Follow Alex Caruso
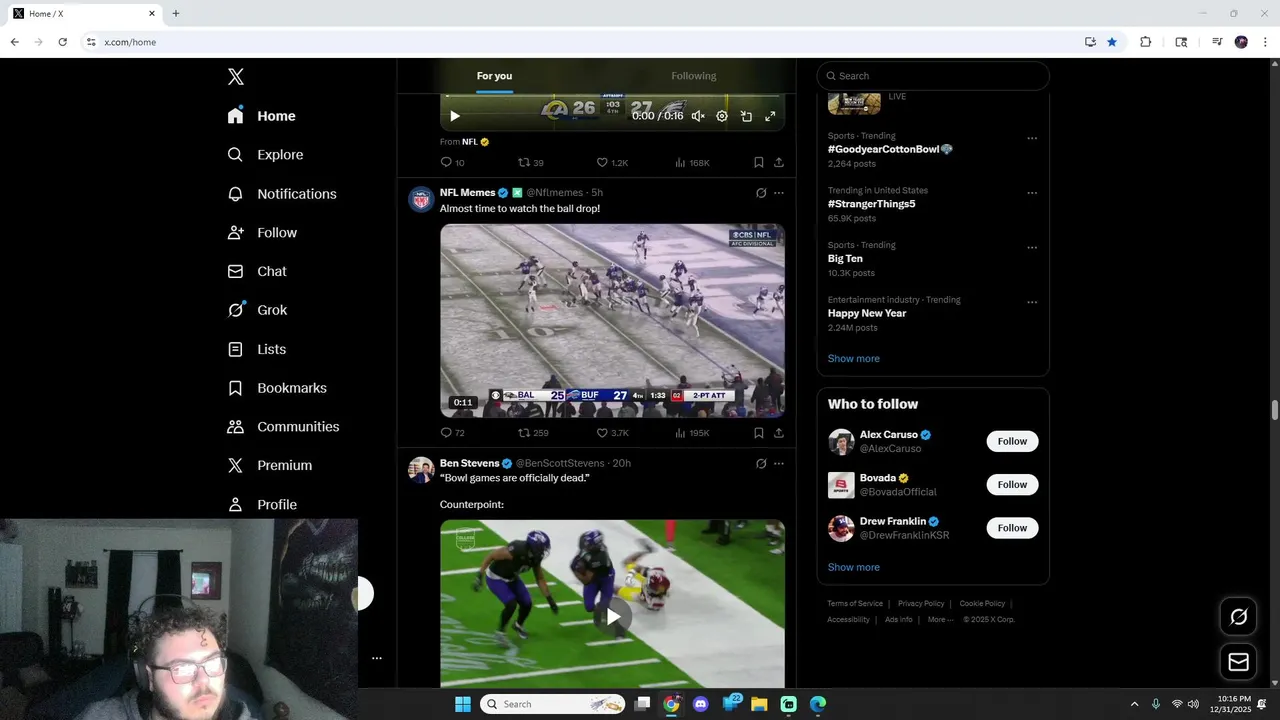The height and width of the screenshot is (720, 1280). click(1012, 441)
